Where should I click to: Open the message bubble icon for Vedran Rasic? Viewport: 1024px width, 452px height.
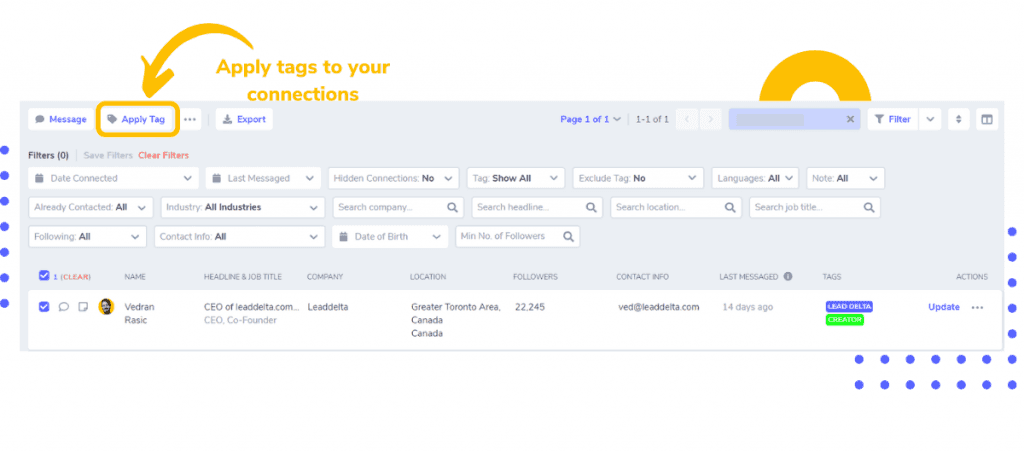tap(63, 306)
